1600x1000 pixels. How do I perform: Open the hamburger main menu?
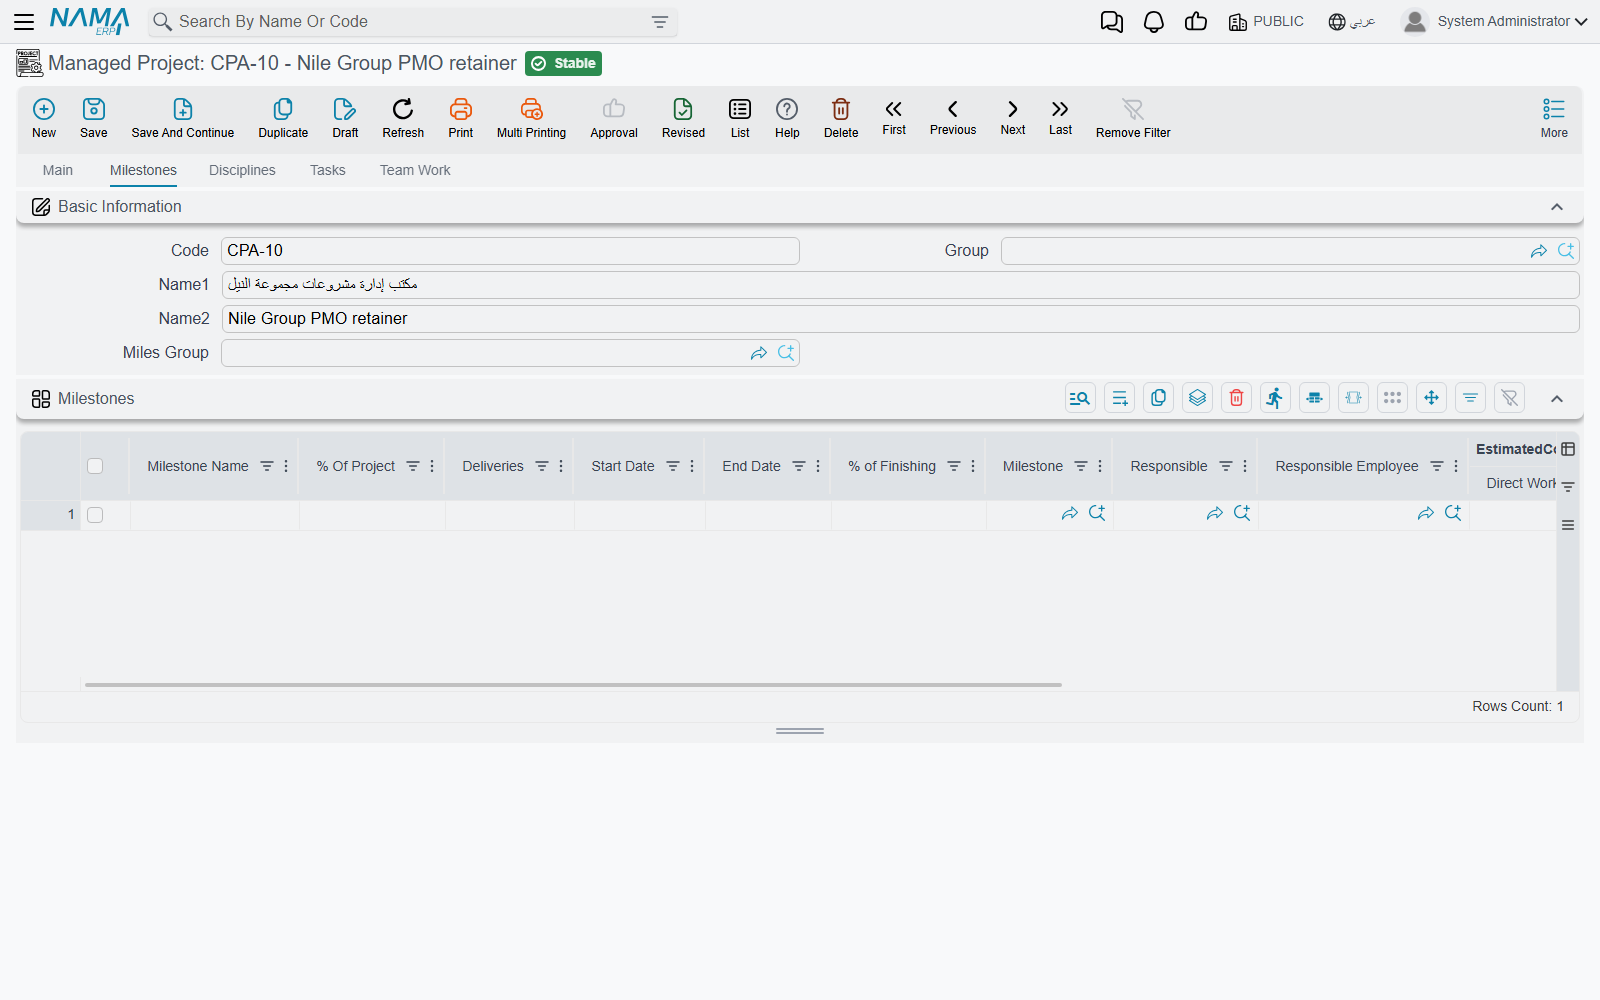(24, 21)
